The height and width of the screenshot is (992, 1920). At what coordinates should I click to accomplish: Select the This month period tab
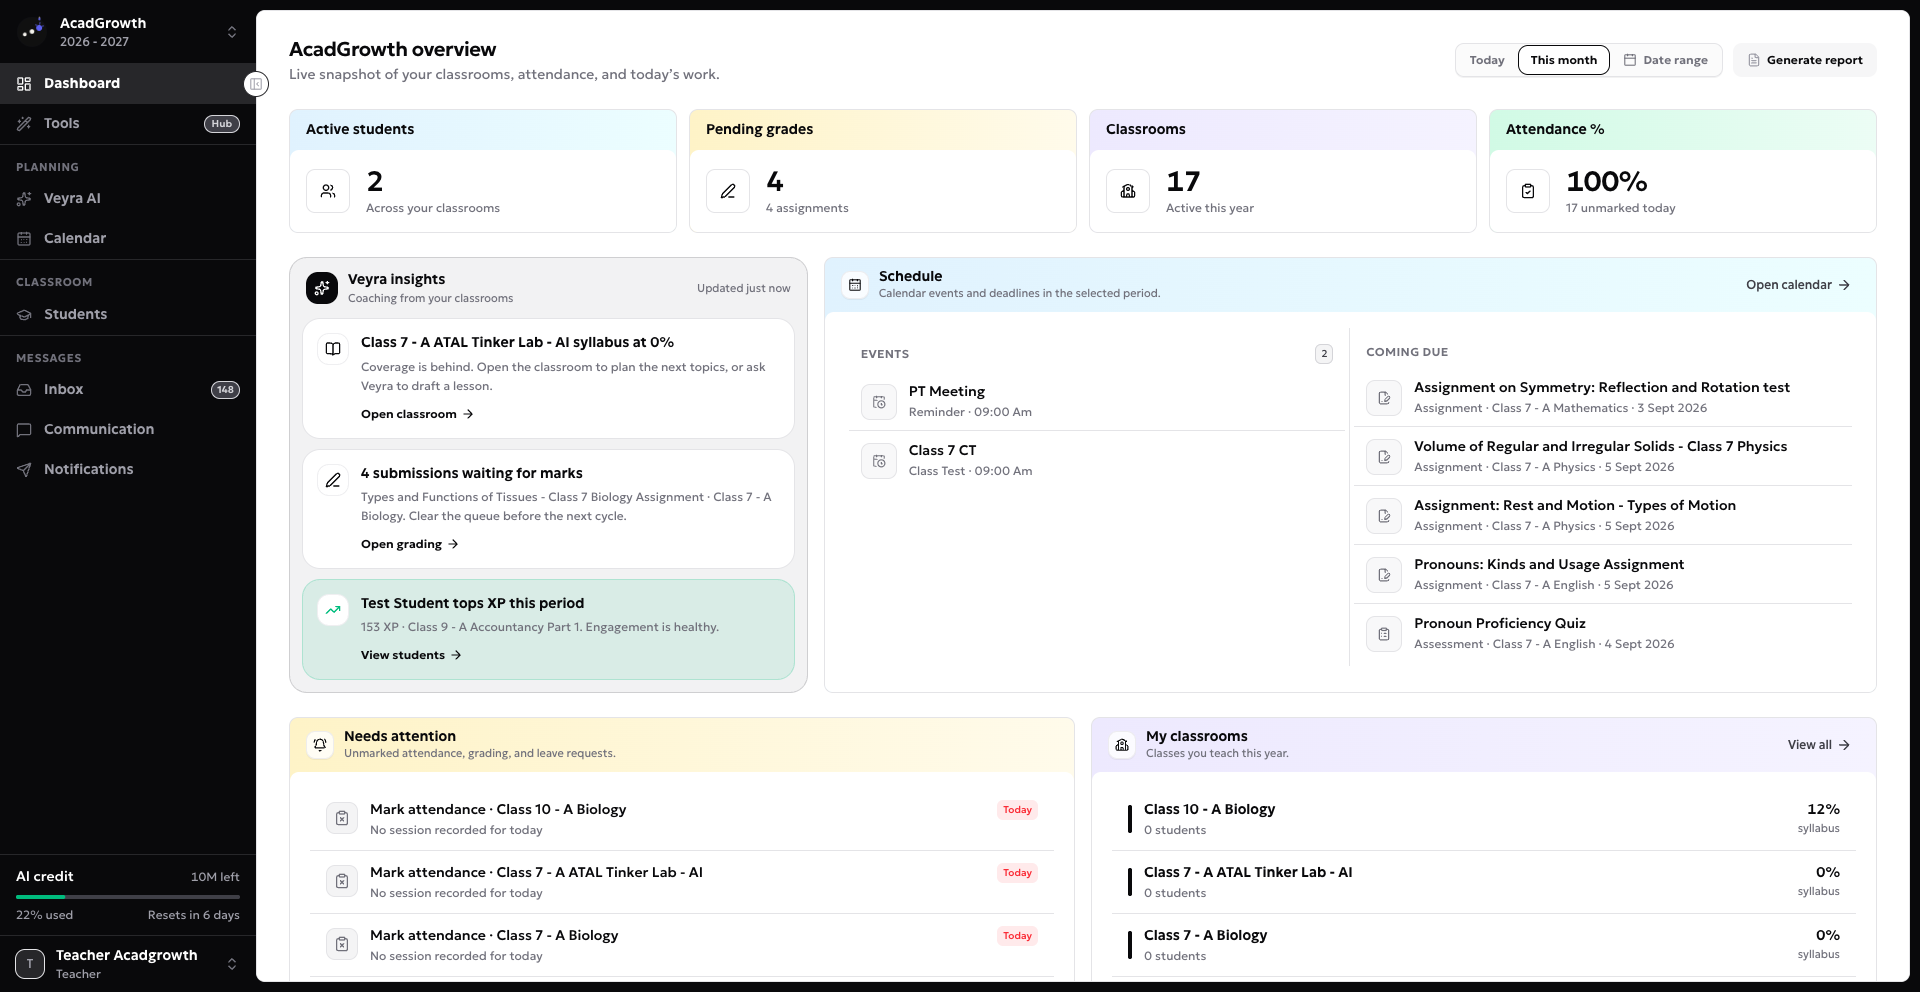tap(1564, 60)
